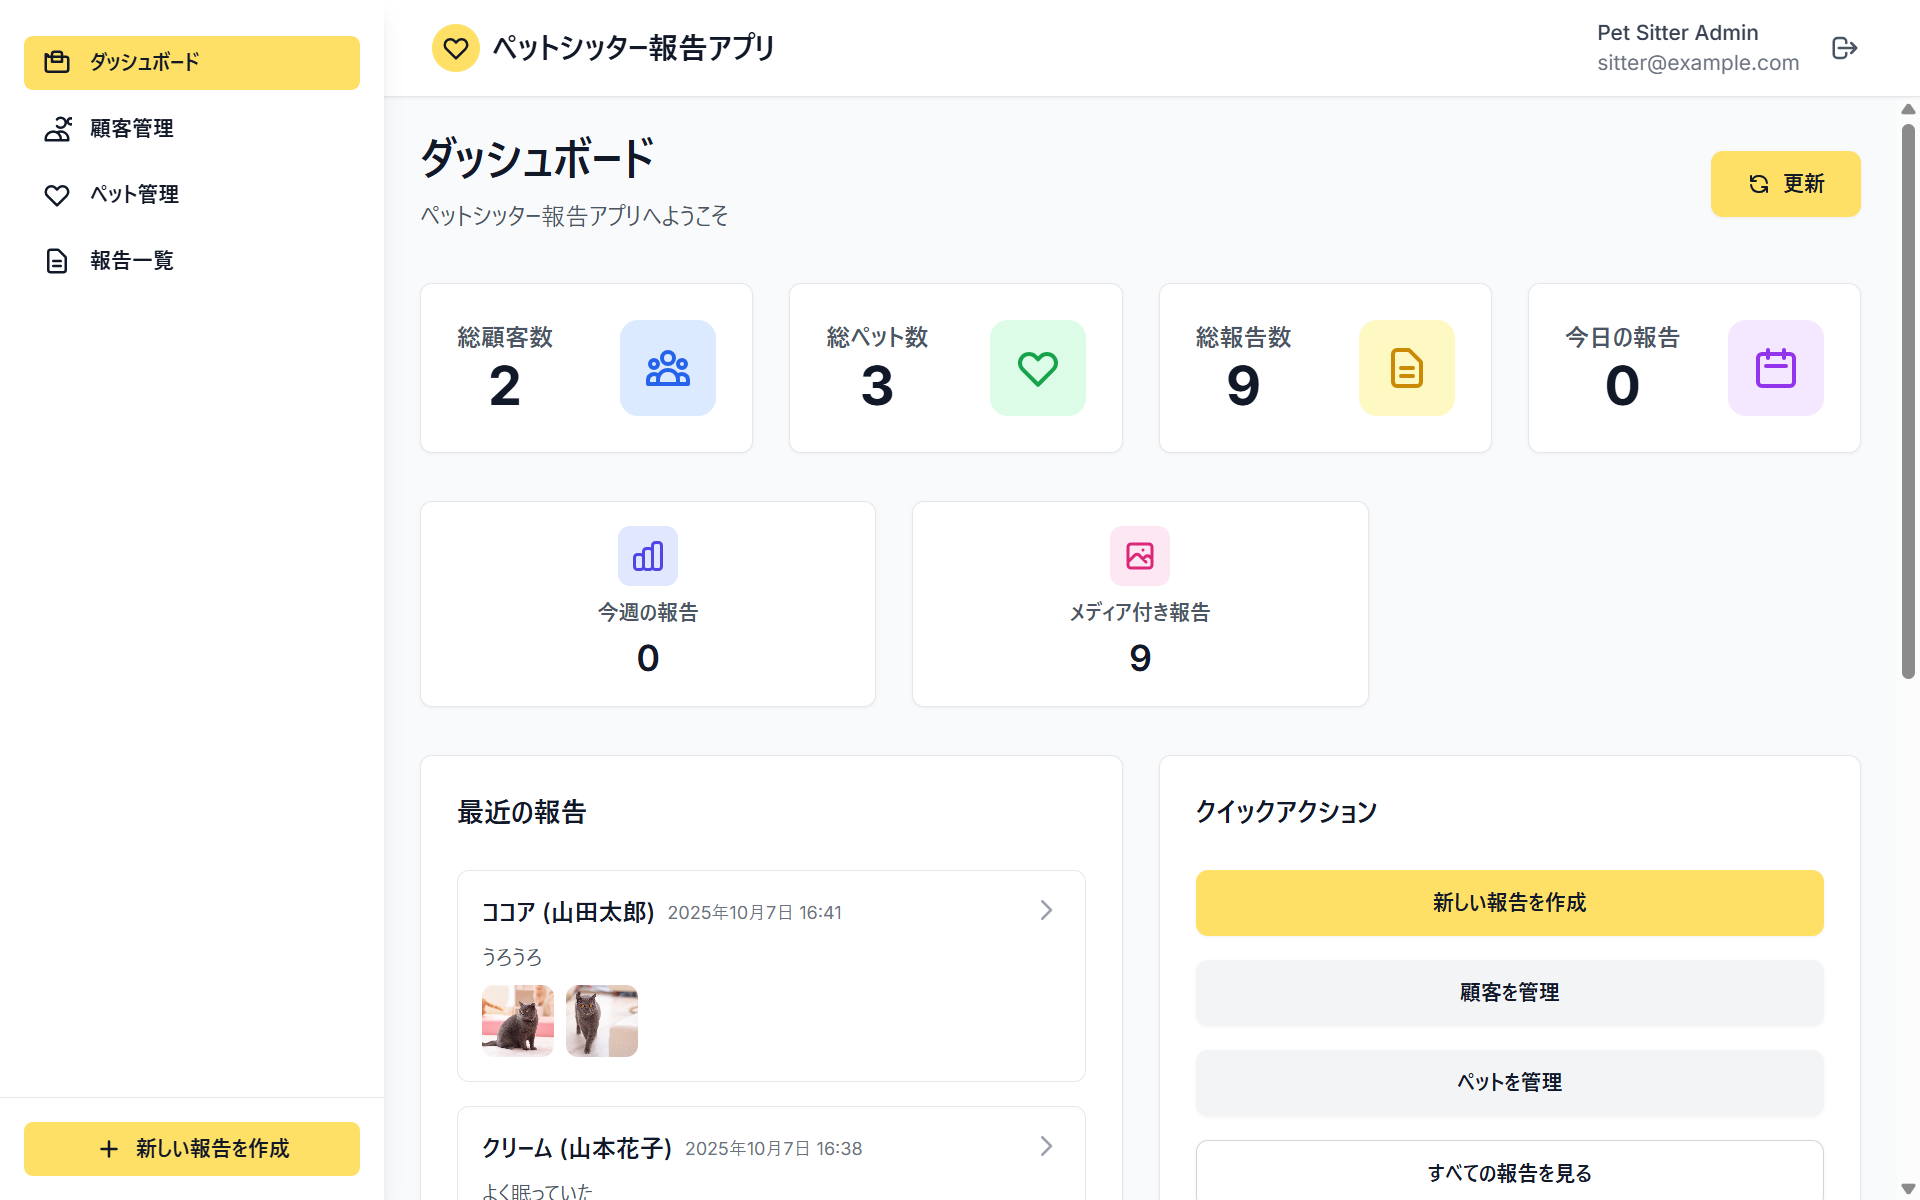Click the purple calendar icon for today's reports
The width and height of the screenshot is (1920, 1200).
click(x=1775, y=368)
